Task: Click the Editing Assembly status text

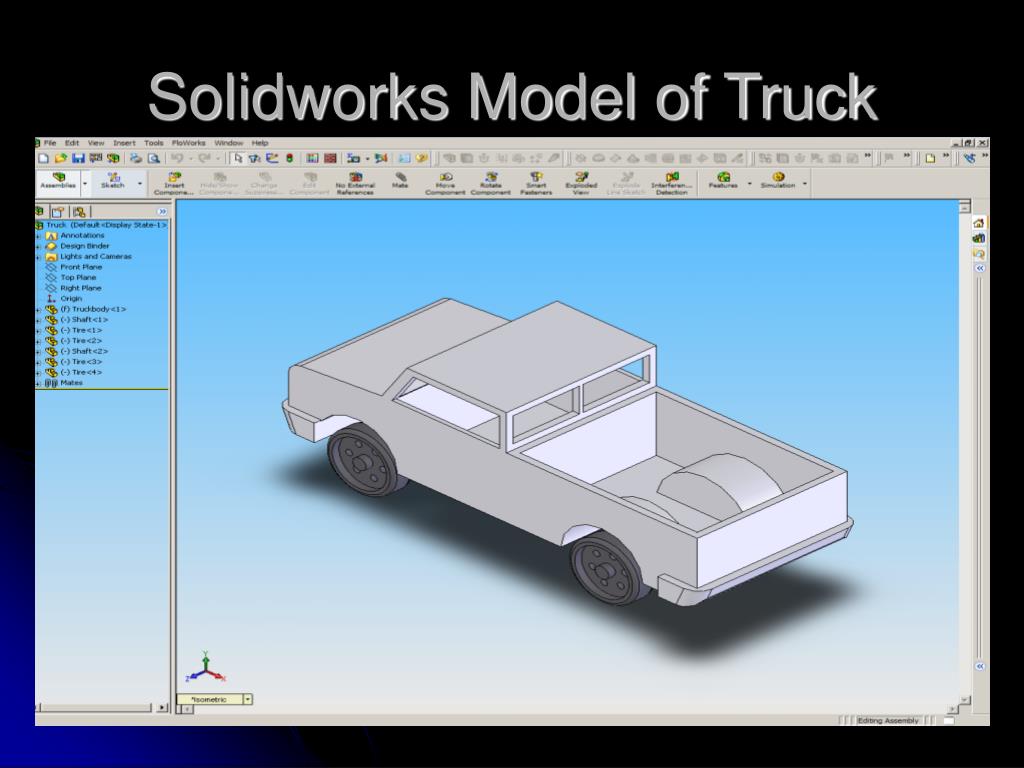Action: 888,720
